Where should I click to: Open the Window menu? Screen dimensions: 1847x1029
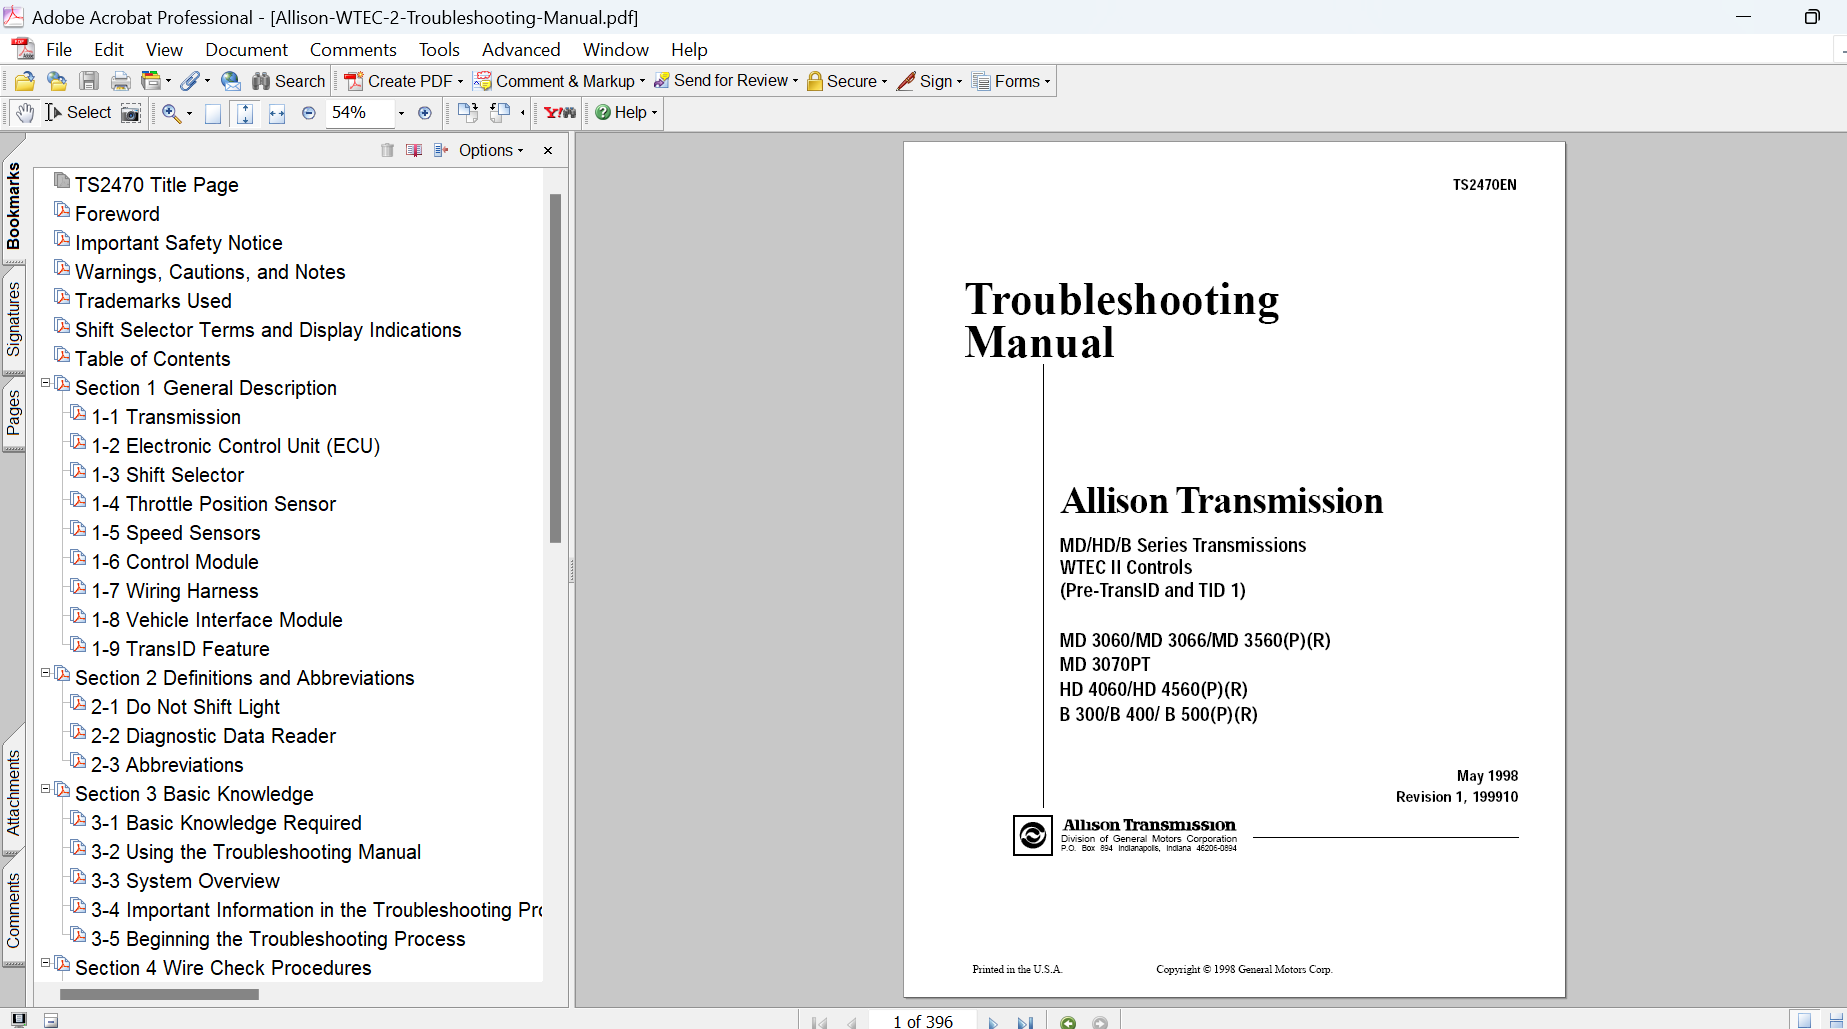[x=616, y=50]
